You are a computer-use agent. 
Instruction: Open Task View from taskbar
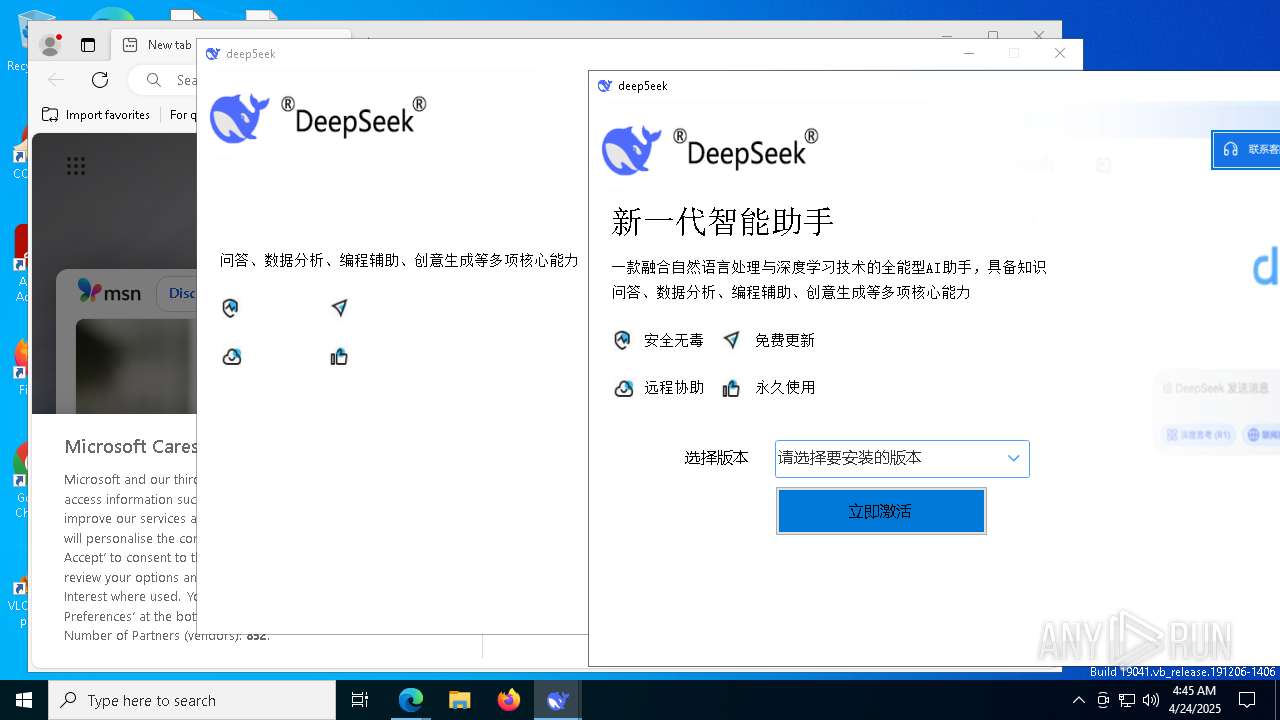pos(360,700)
